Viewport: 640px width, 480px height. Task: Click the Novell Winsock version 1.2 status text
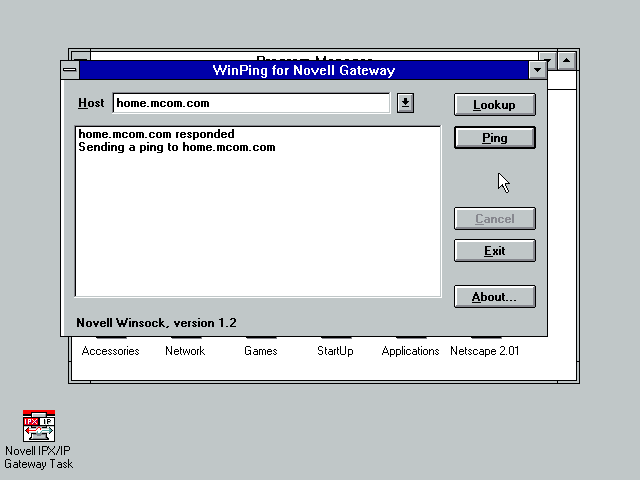(156, 323)
